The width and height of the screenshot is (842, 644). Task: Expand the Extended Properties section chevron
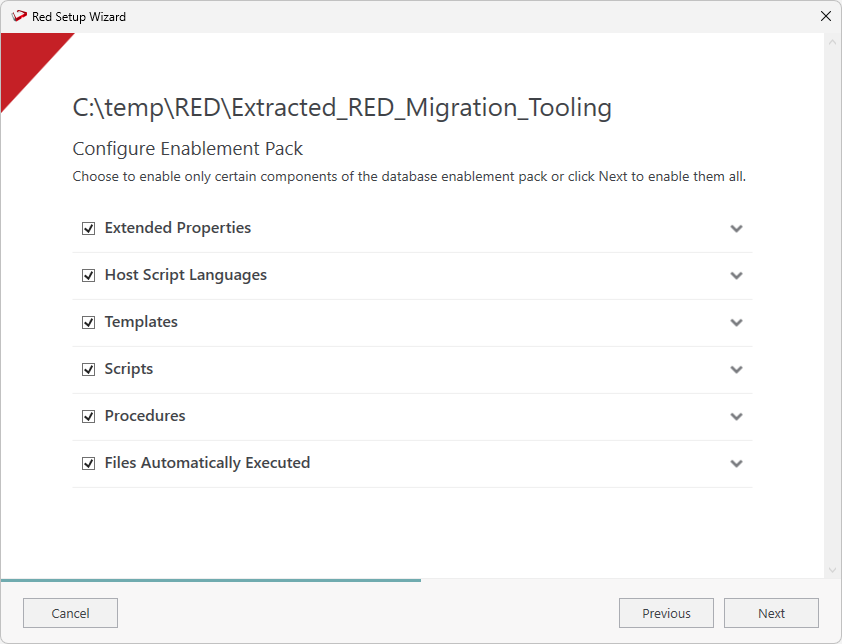(736, 229)
